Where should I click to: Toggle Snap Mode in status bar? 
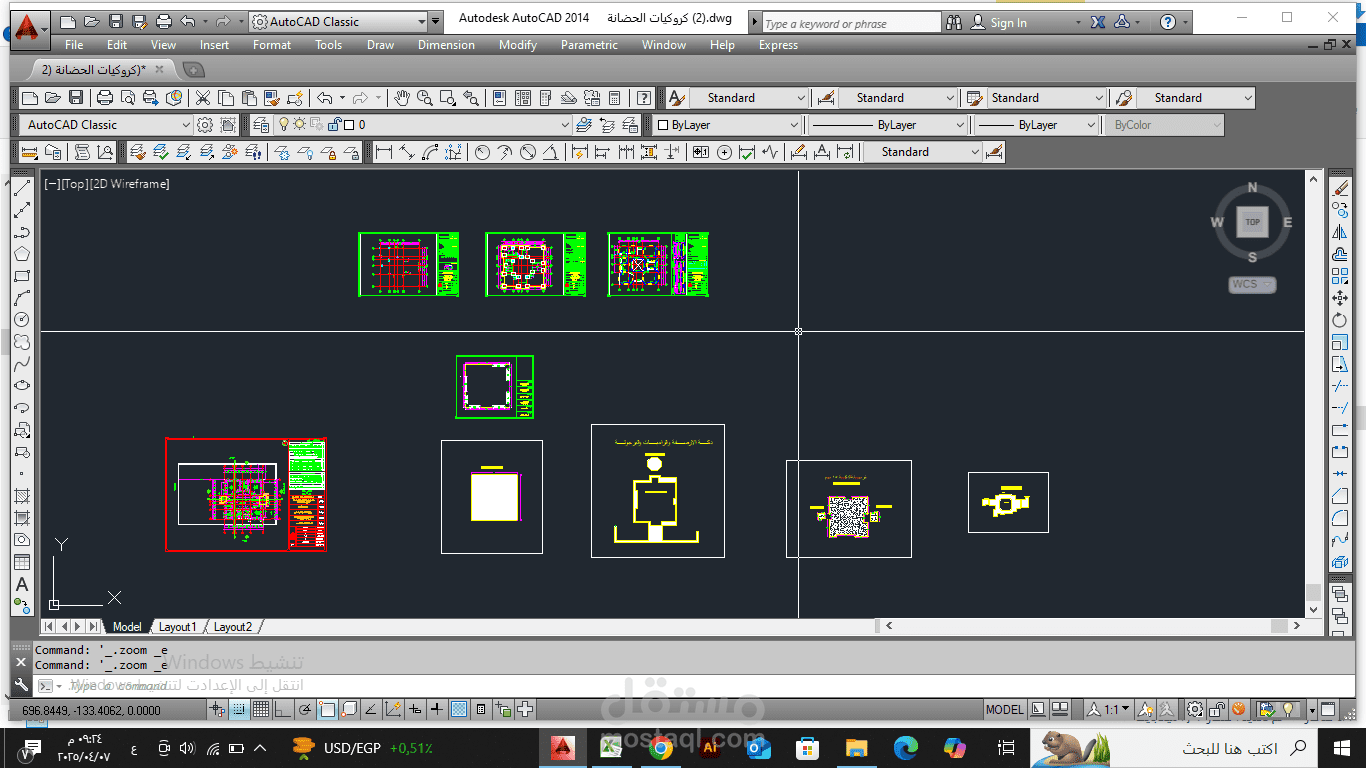click(239, 709)
